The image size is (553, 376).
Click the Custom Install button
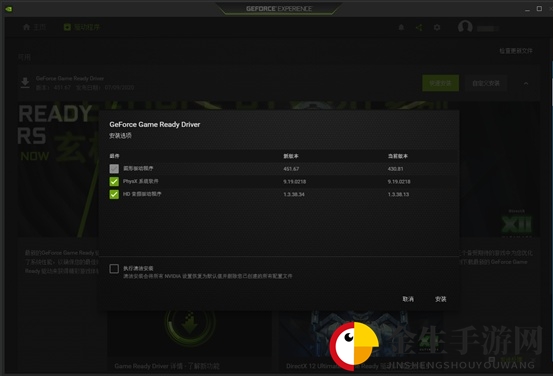486,83
